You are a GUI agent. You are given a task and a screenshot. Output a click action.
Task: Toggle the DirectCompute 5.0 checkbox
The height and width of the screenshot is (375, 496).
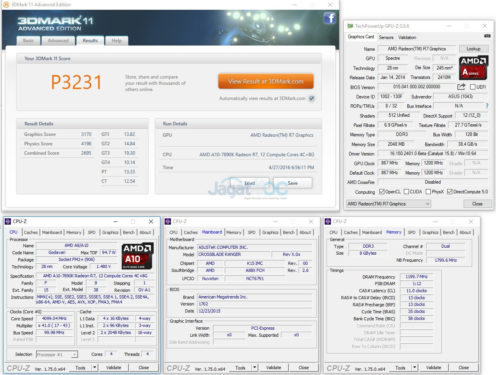[x=450, y=192]
